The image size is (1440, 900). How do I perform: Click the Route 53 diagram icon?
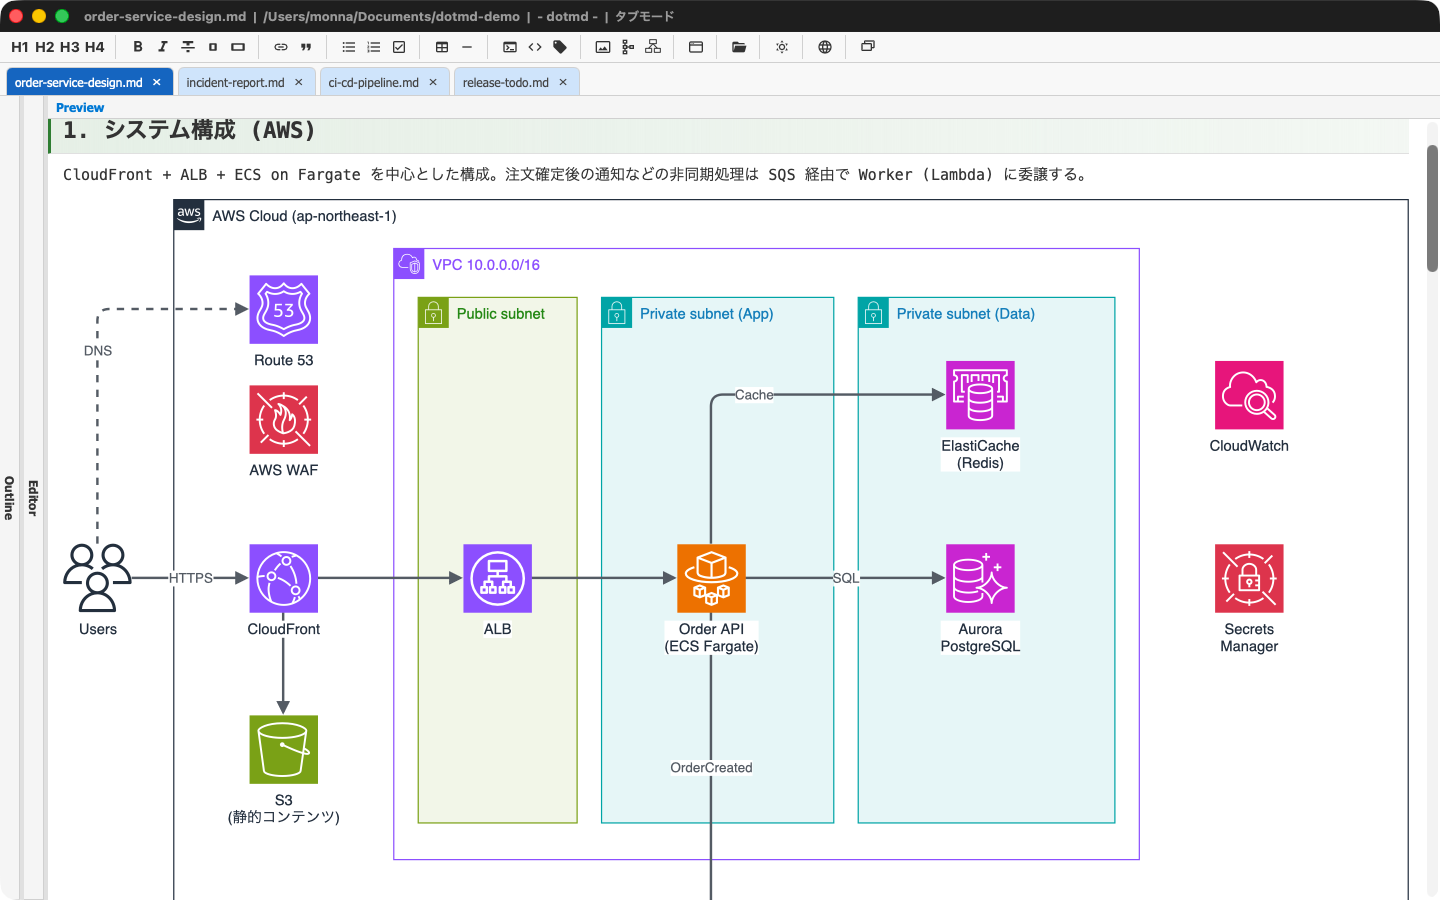pyautogui.click(x=284, y=310)
